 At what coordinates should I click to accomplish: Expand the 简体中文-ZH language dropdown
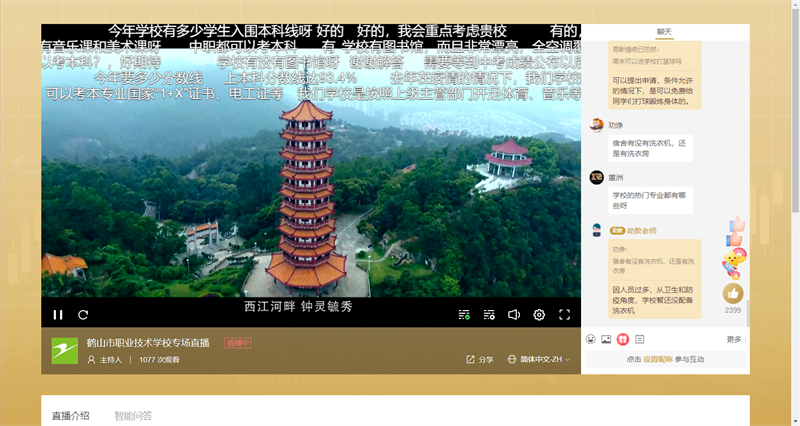[539, 359]
